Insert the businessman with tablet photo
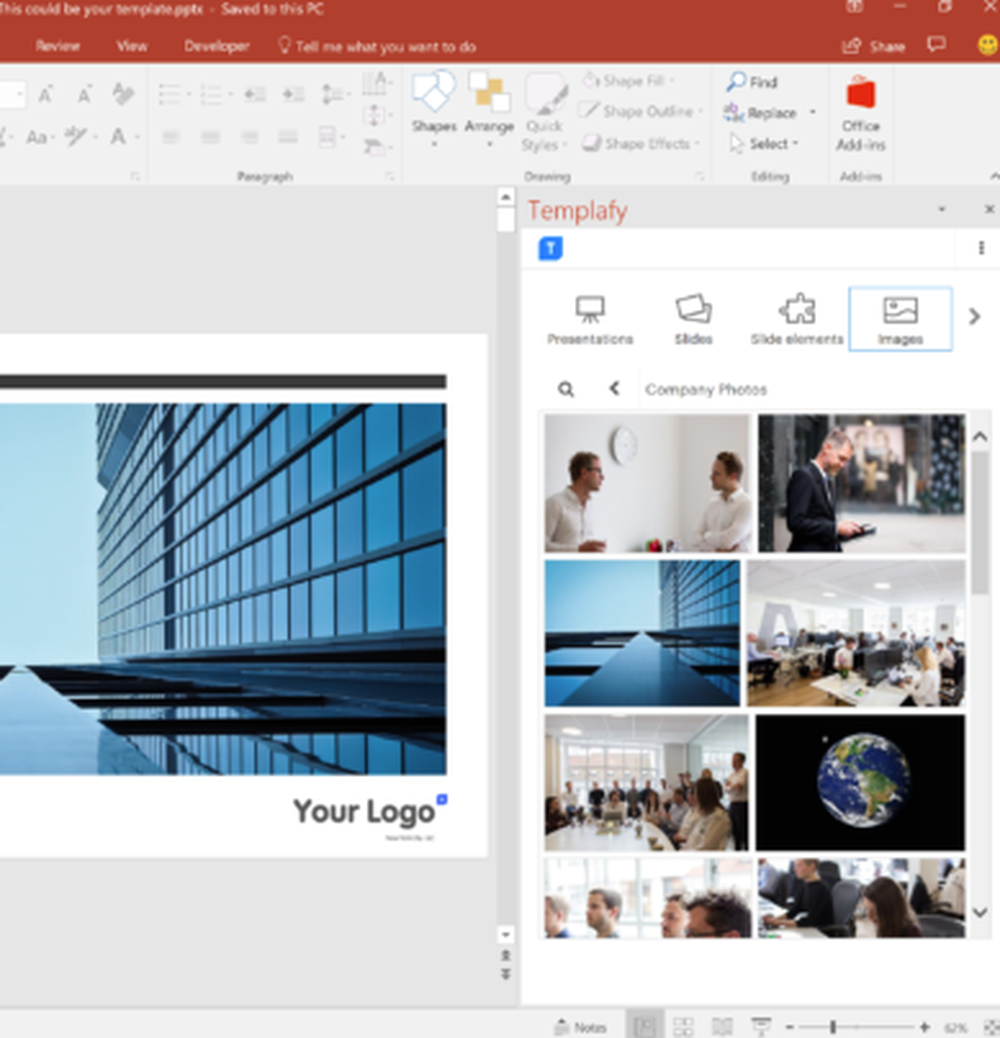Viewport: 1000px width, 1038px height. pyautogui.click(x=861, y=483)
